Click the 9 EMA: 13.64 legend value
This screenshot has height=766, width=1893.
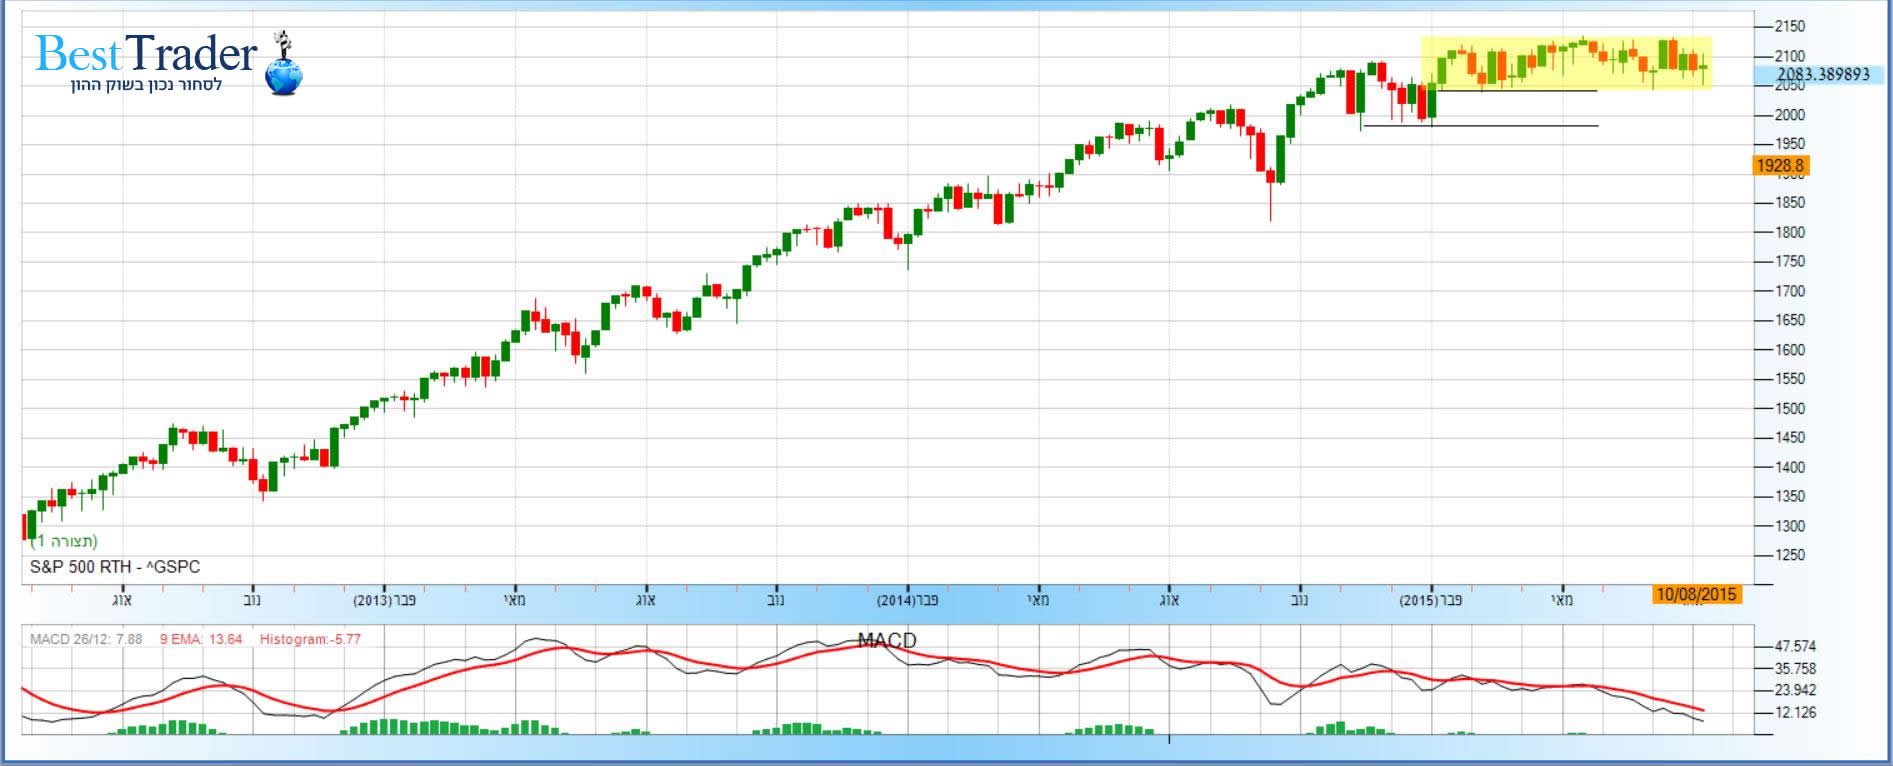point(201,639)
